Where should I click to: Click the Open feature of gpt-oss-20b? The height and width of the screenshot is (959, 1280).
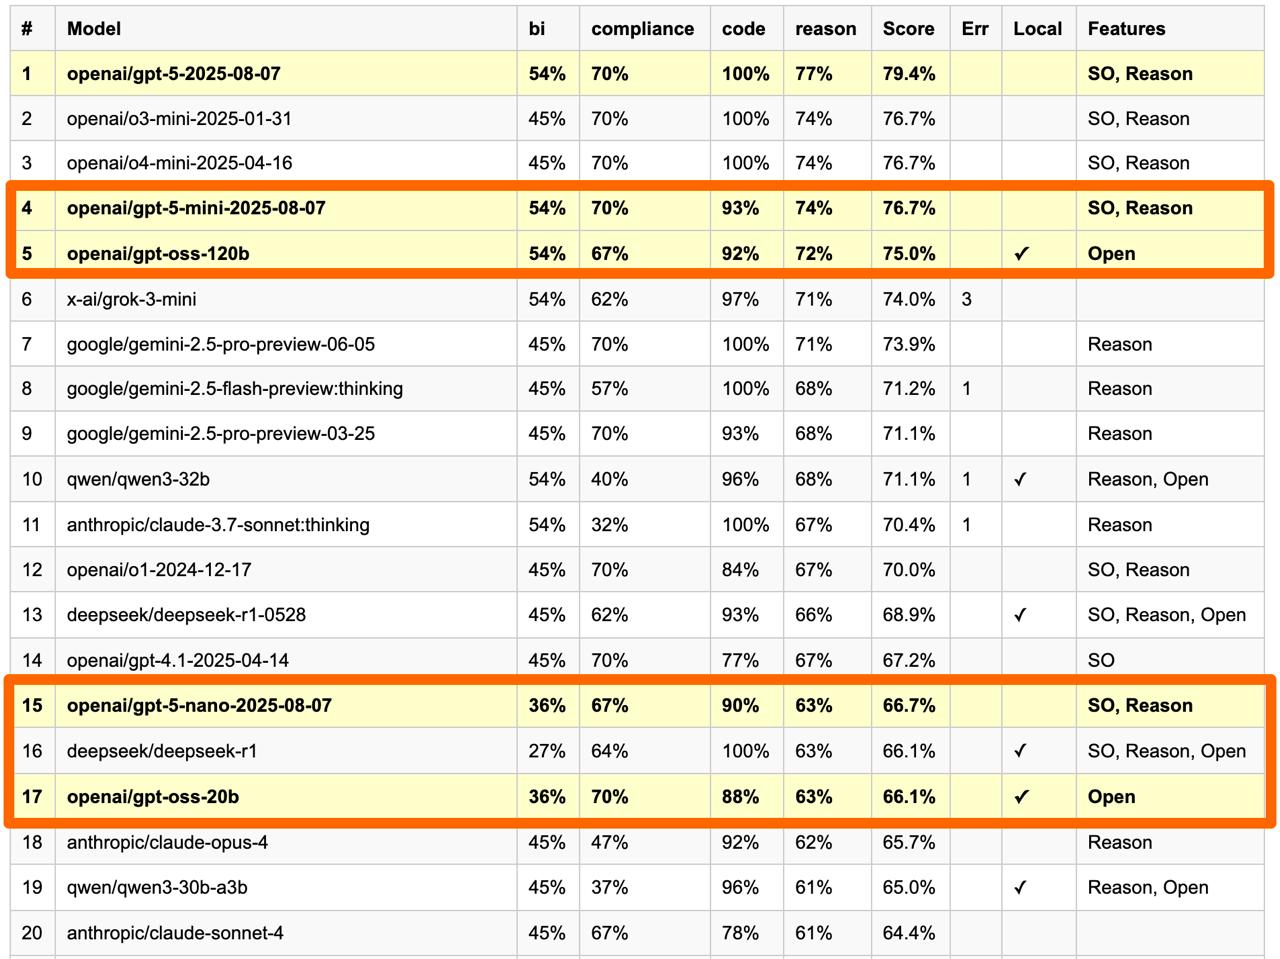1112,797
